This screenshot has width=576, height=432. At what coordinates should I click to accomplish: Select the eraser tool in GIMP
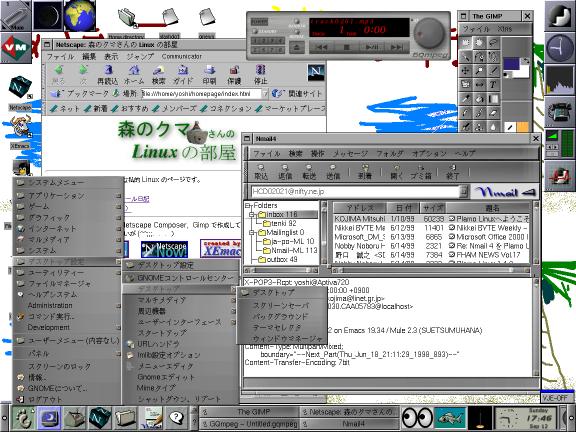[x=493, y=113]
